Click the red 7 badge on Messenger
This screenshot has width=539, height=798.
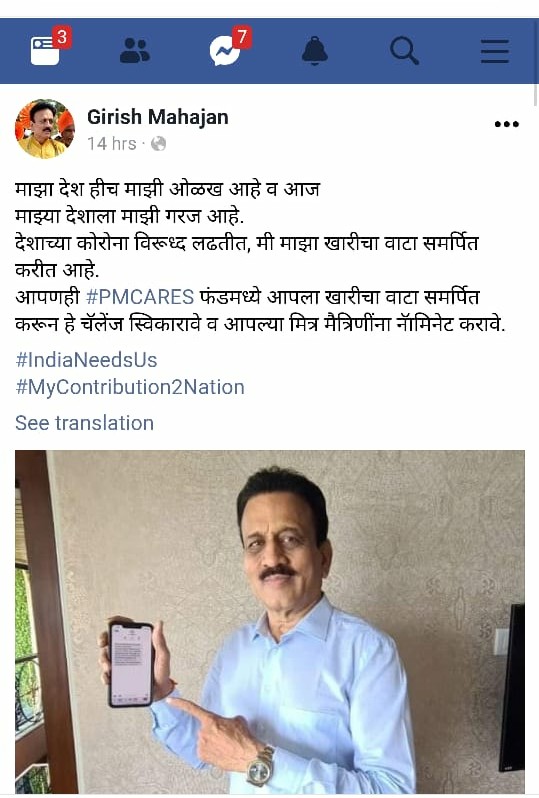242,37
